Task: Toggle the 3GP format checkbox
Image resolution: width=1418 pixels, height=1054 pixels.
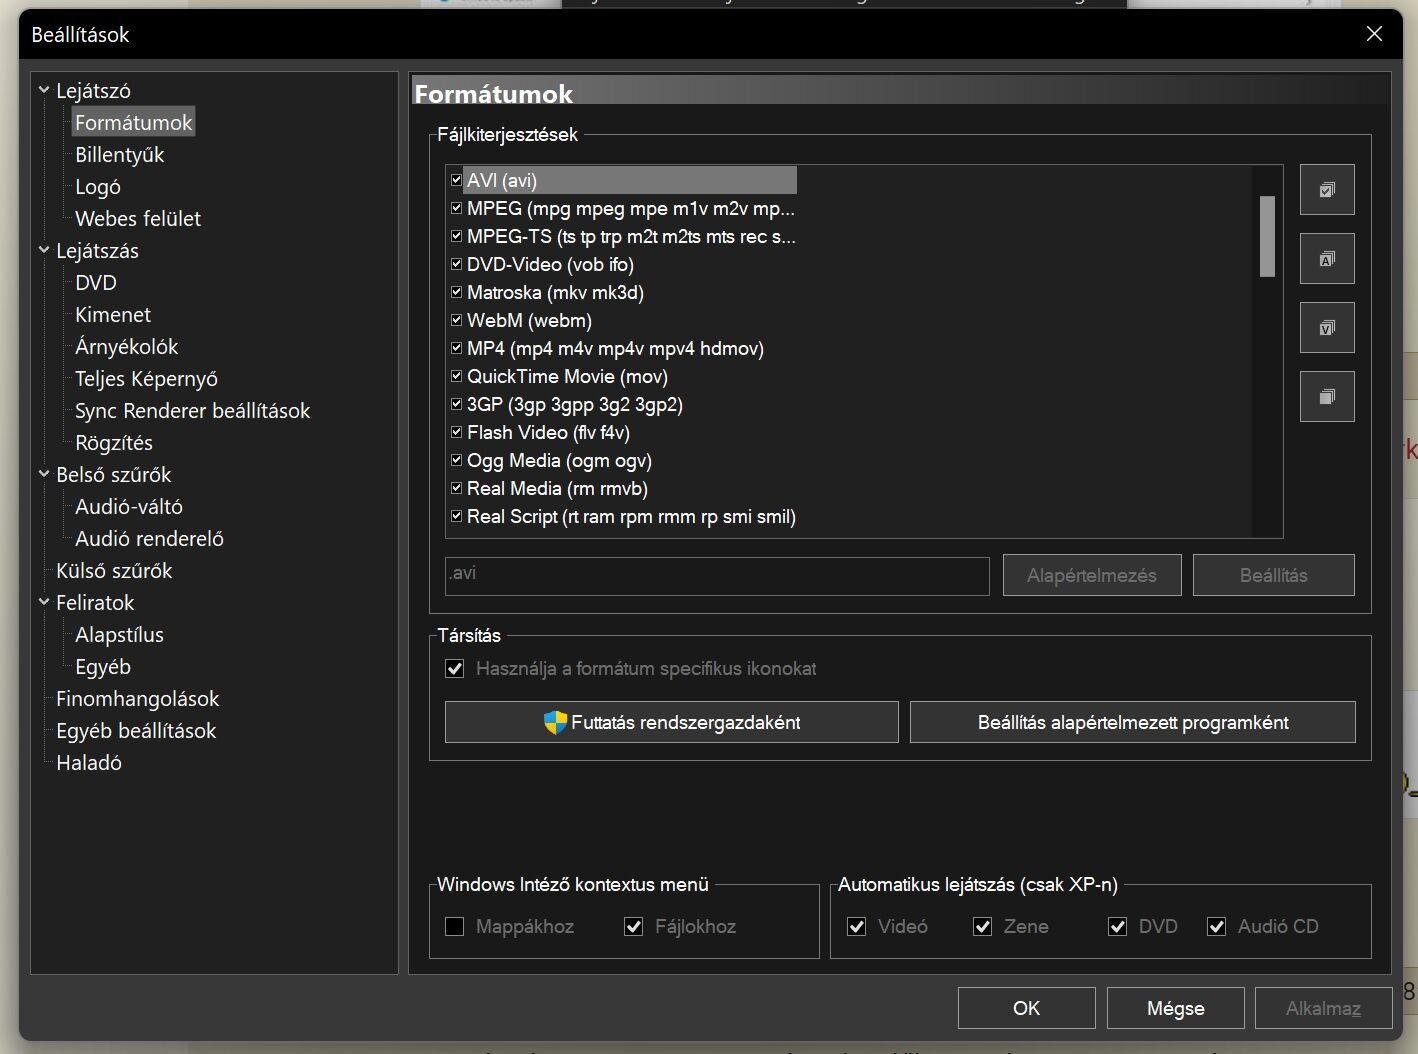Action: (456, 404)
